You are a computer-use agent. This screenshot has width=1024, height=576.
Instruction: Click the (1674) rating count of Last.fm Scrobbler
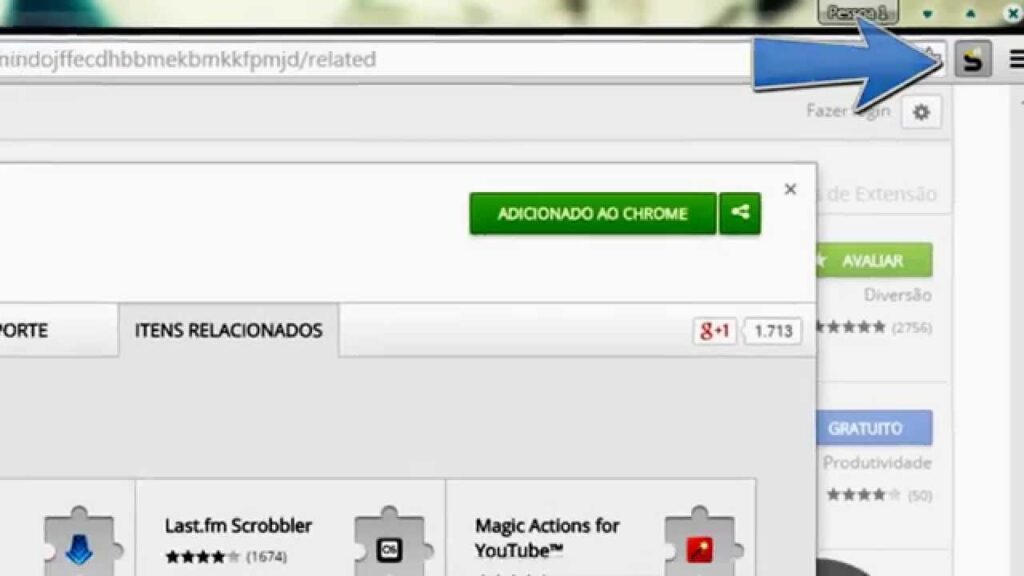tap(266, 556)
